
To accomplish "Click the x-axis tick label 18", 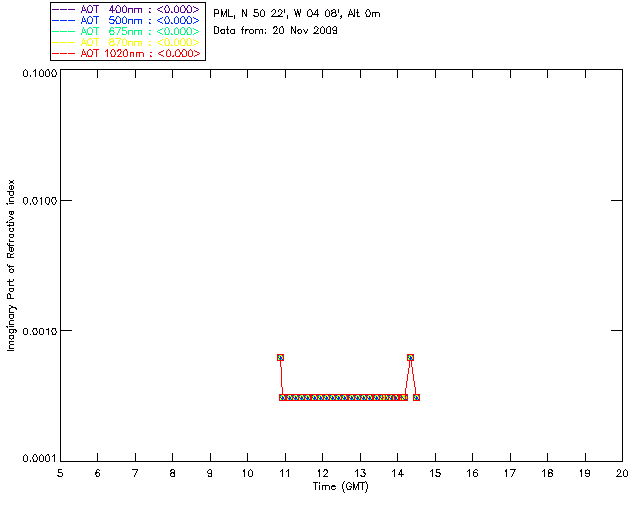I will point(547,473).
